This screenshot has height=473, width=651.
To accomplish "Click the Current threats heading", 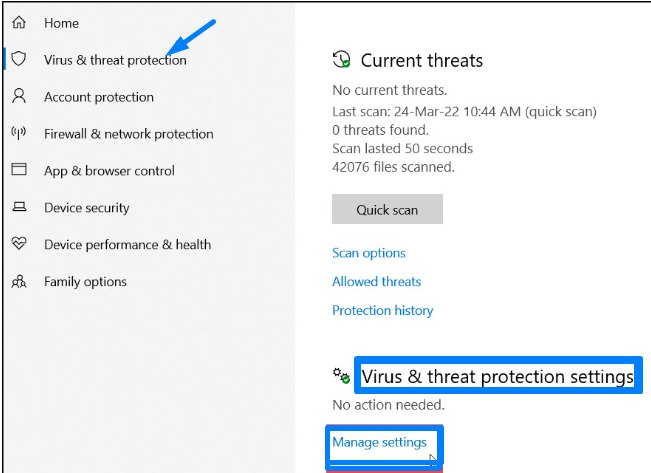I will tap(422, 61).
